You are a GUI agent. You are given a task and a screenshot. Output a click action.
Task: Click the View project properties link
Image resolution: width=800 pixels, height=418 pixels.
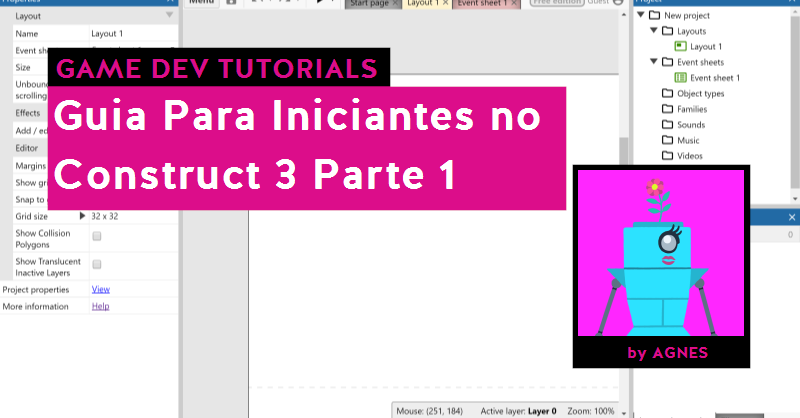pyautogui.click(x=100, y=290)
